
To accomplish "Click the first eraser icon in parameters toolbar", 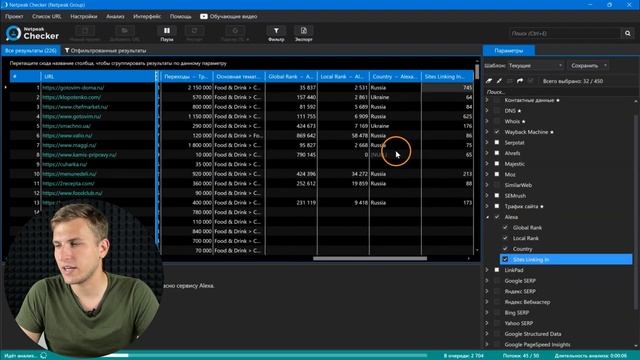I will click(489, 81).
